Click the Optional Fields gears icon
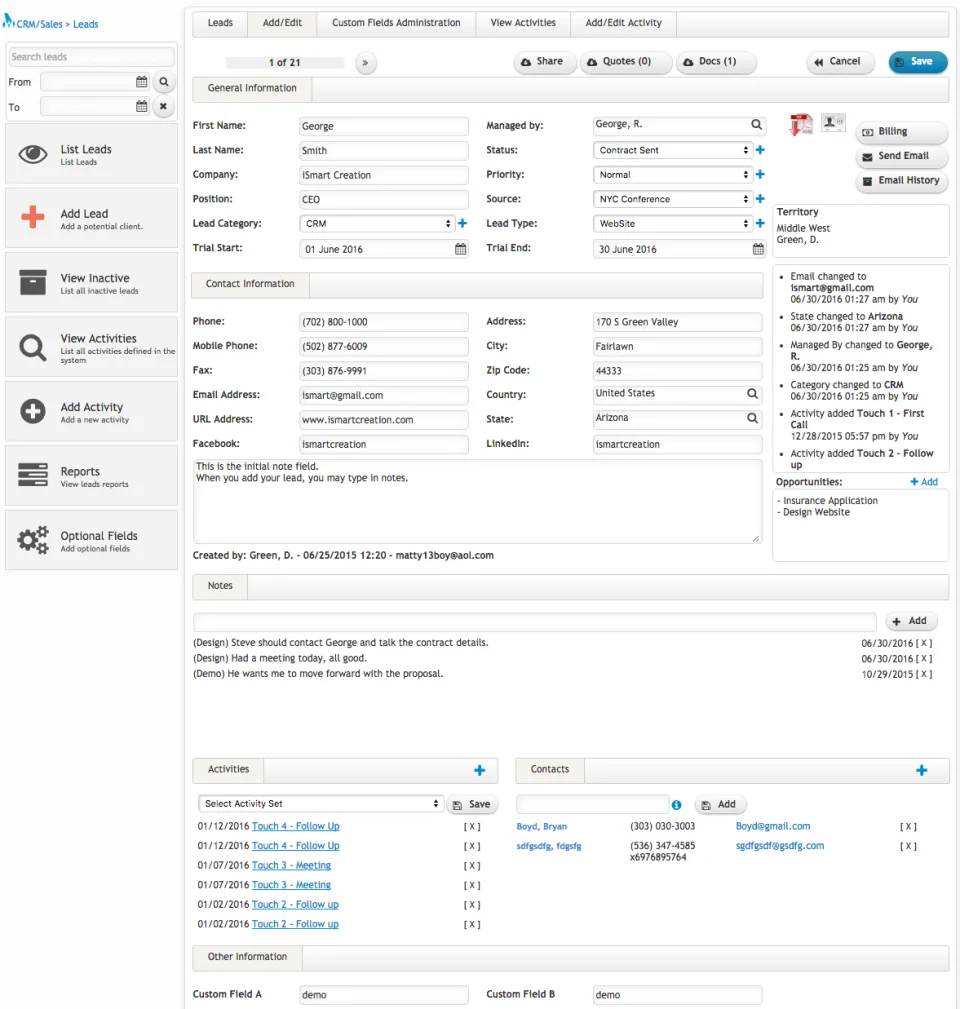 (33, 540)
